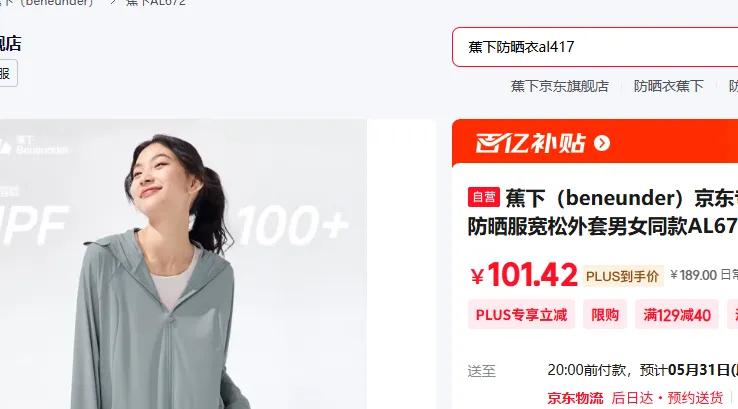Viewport: 738px width, 409px height.
Task: Click 后日达·预约送货 delivery option
Action: tap(667, 398)
